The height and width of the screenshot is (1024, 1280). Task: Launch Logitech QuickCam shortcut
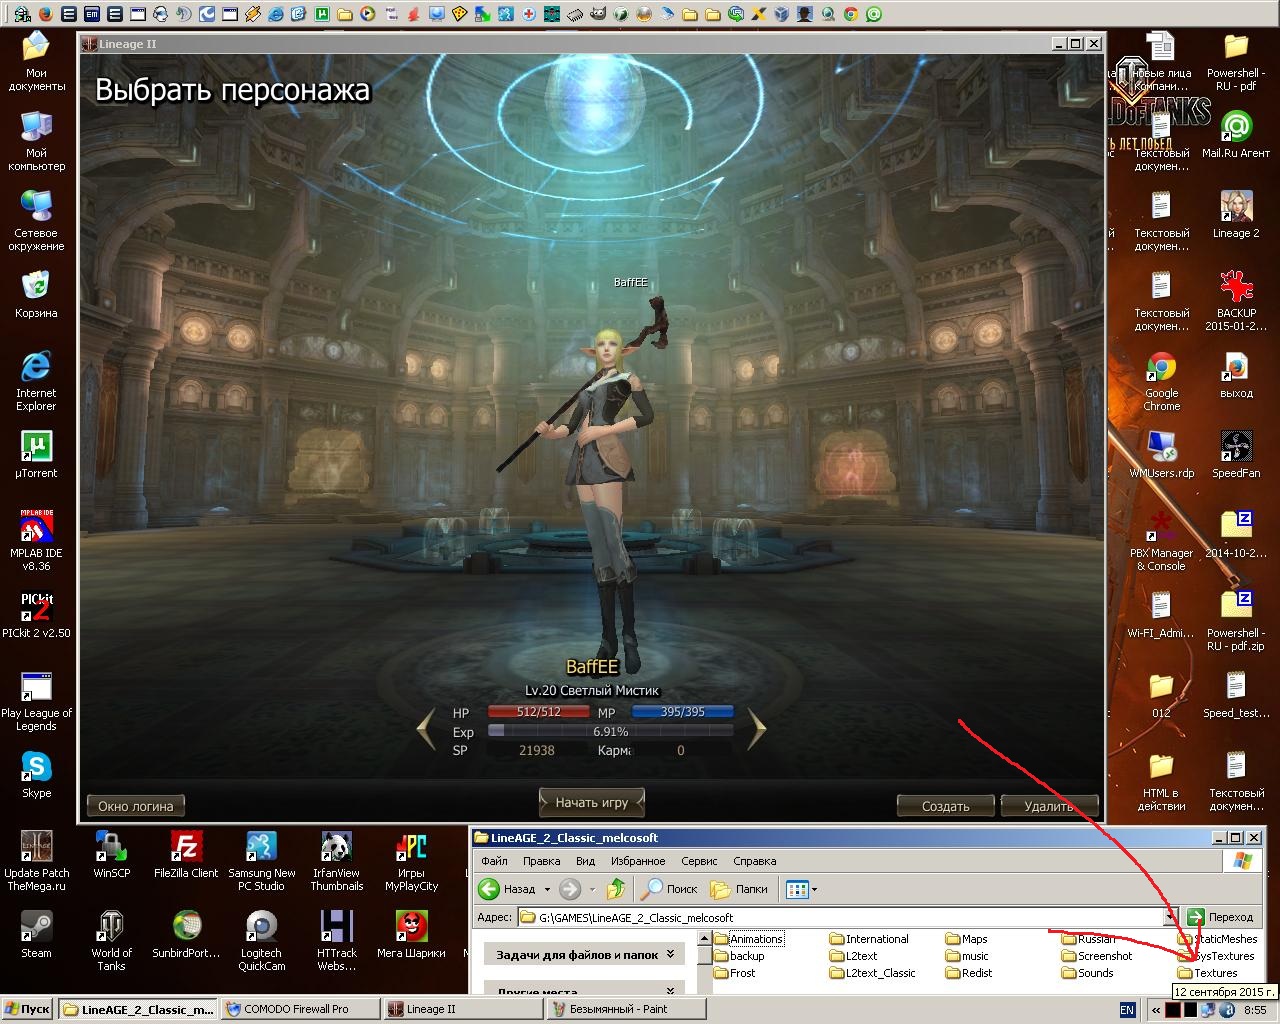(x=261, y=941)
